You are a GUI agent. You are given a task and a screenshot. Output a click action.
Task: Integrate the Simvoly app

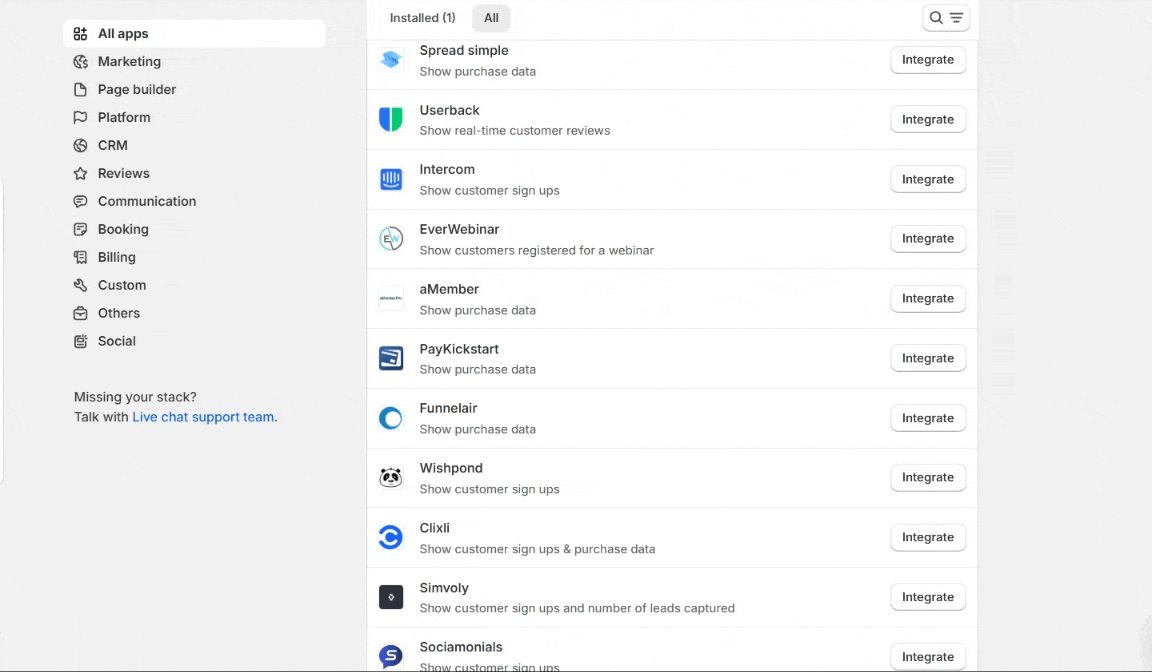point(928,597)
